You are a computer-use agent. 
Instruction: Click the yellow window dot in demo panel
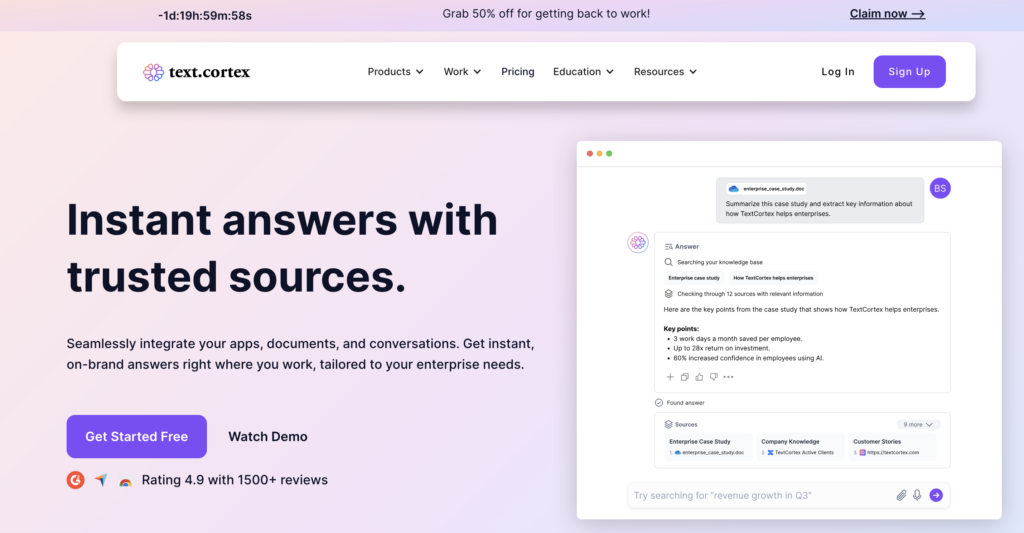[x=600, y=153]
